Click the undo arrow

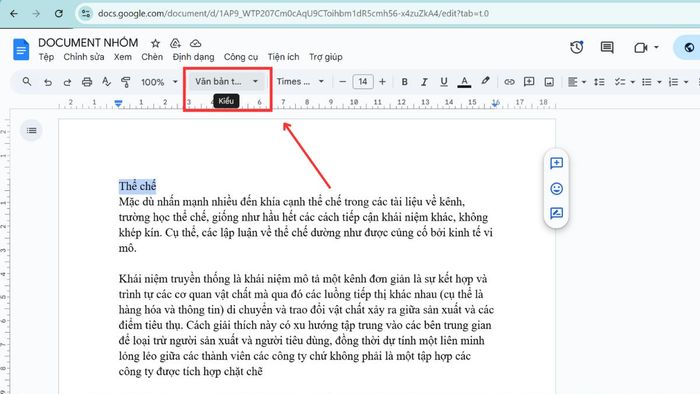point(48,82)
